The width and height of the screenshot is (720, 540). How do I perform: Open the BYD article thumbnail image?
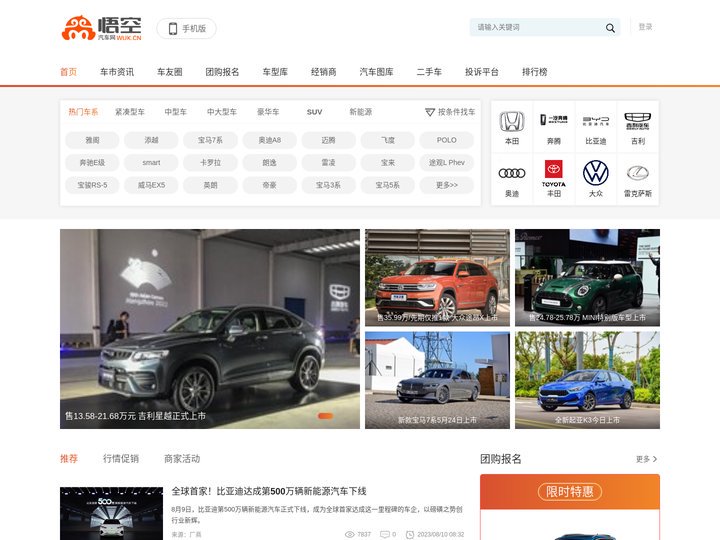click(112, 513)
